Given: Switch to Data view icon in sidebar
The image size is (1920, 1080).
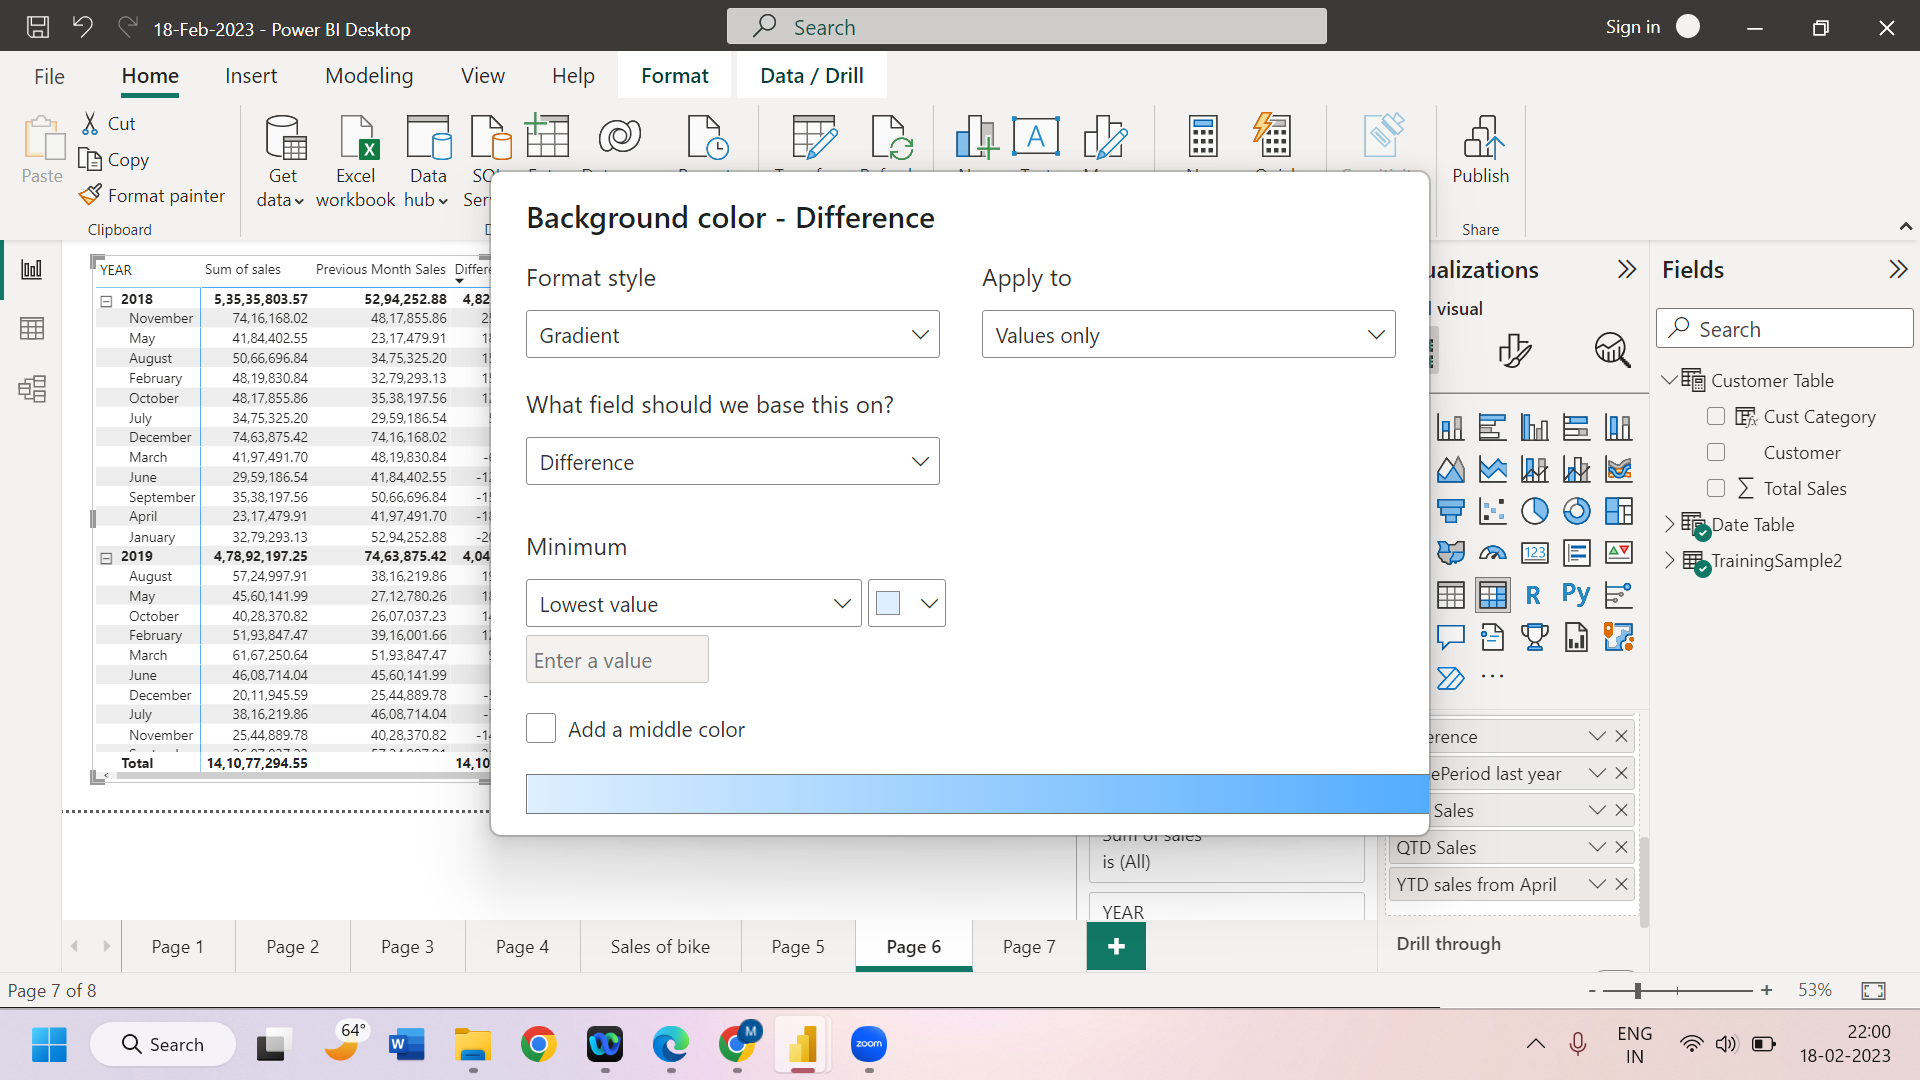Looking at the screenshot, I should point(32,328).
